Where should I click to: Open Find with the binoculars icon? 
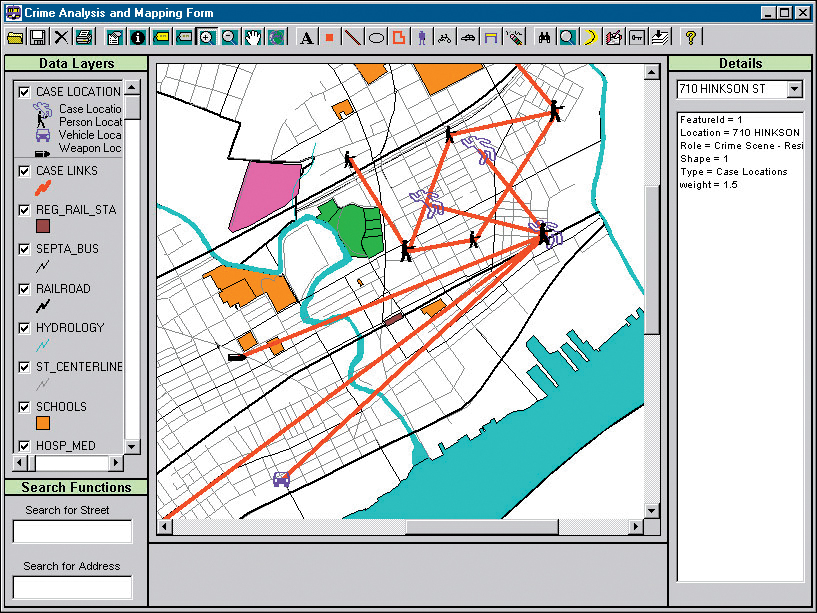544,38
